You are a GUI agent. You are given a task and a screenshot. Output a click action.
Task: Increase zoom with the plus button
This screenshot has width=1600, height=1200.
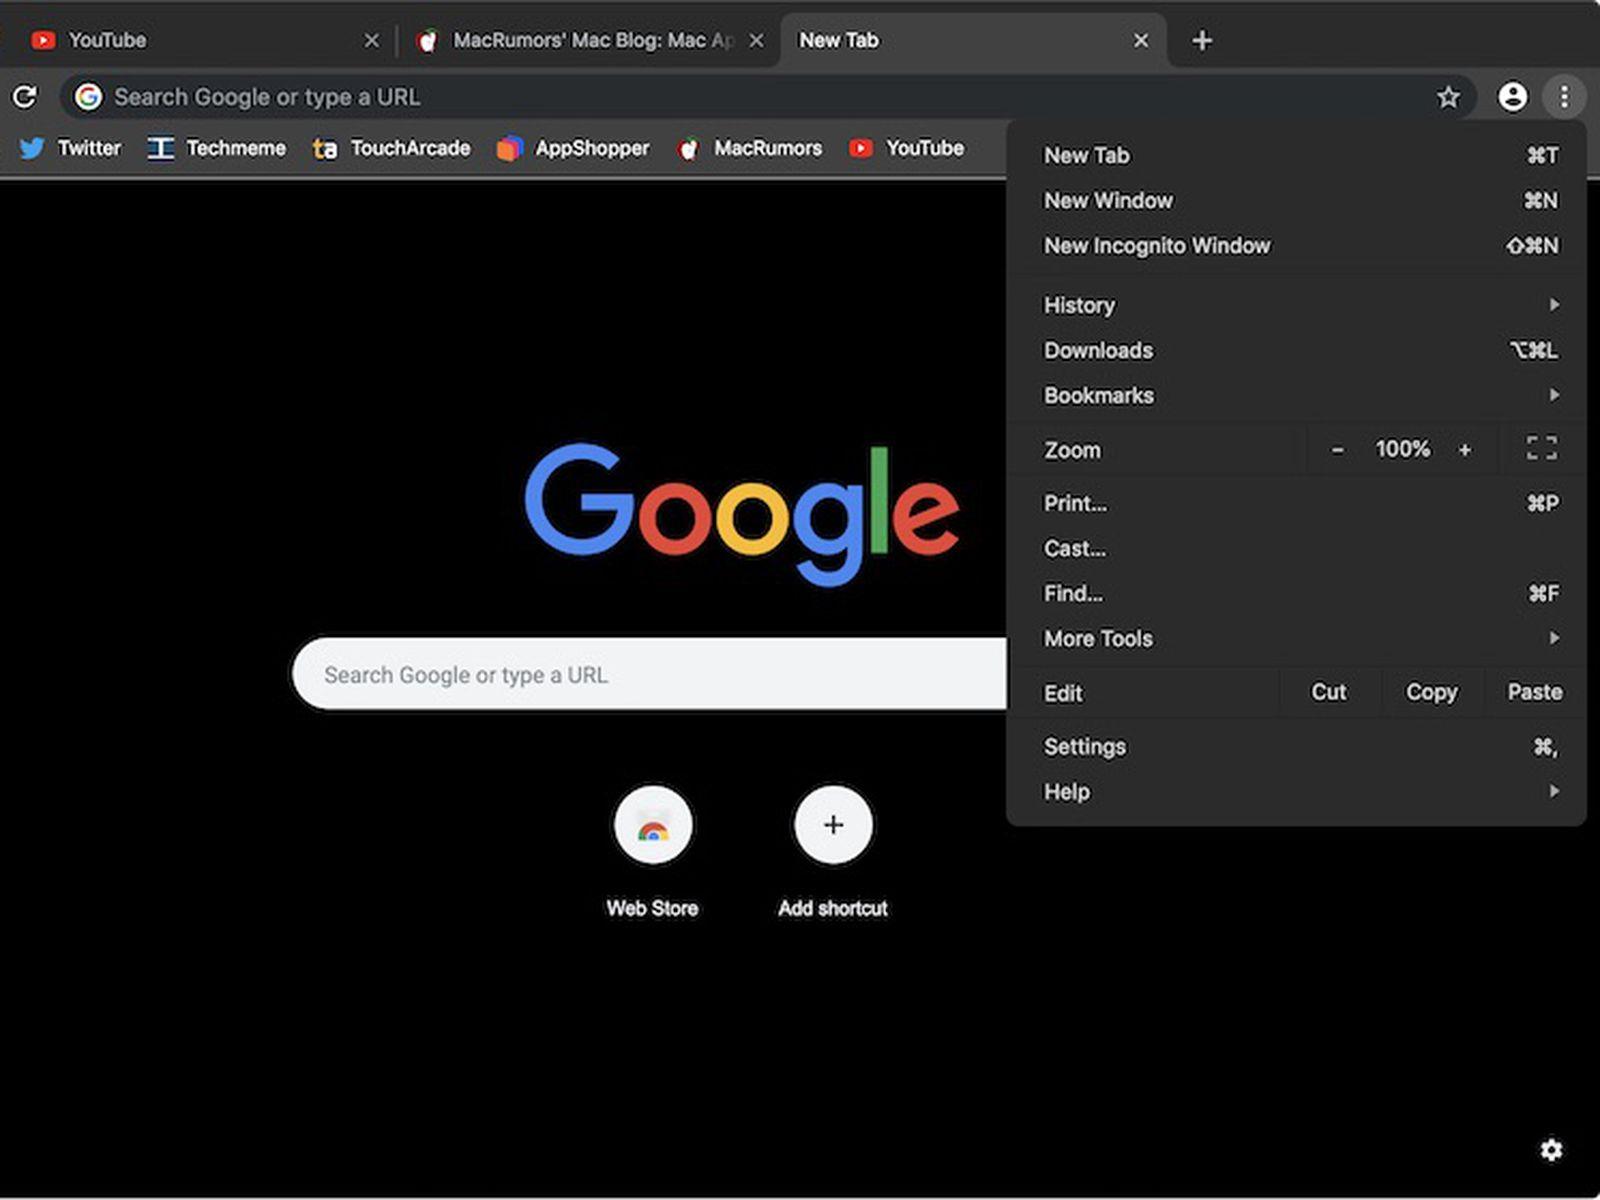(x=1465, y=450)
